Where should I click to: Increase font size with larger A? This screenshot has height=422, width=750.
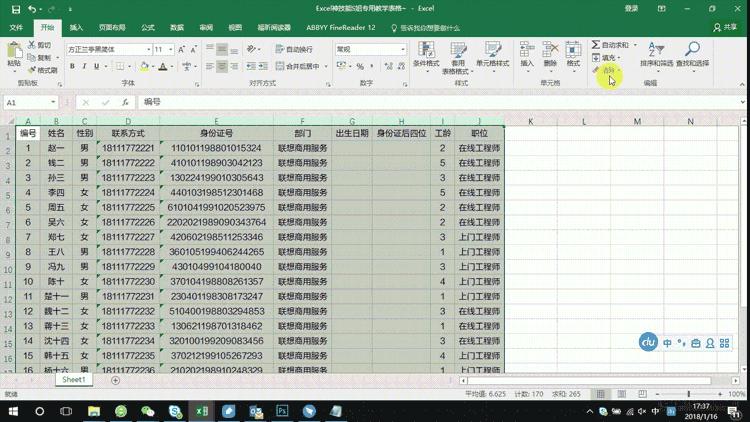tap(181, 49)
